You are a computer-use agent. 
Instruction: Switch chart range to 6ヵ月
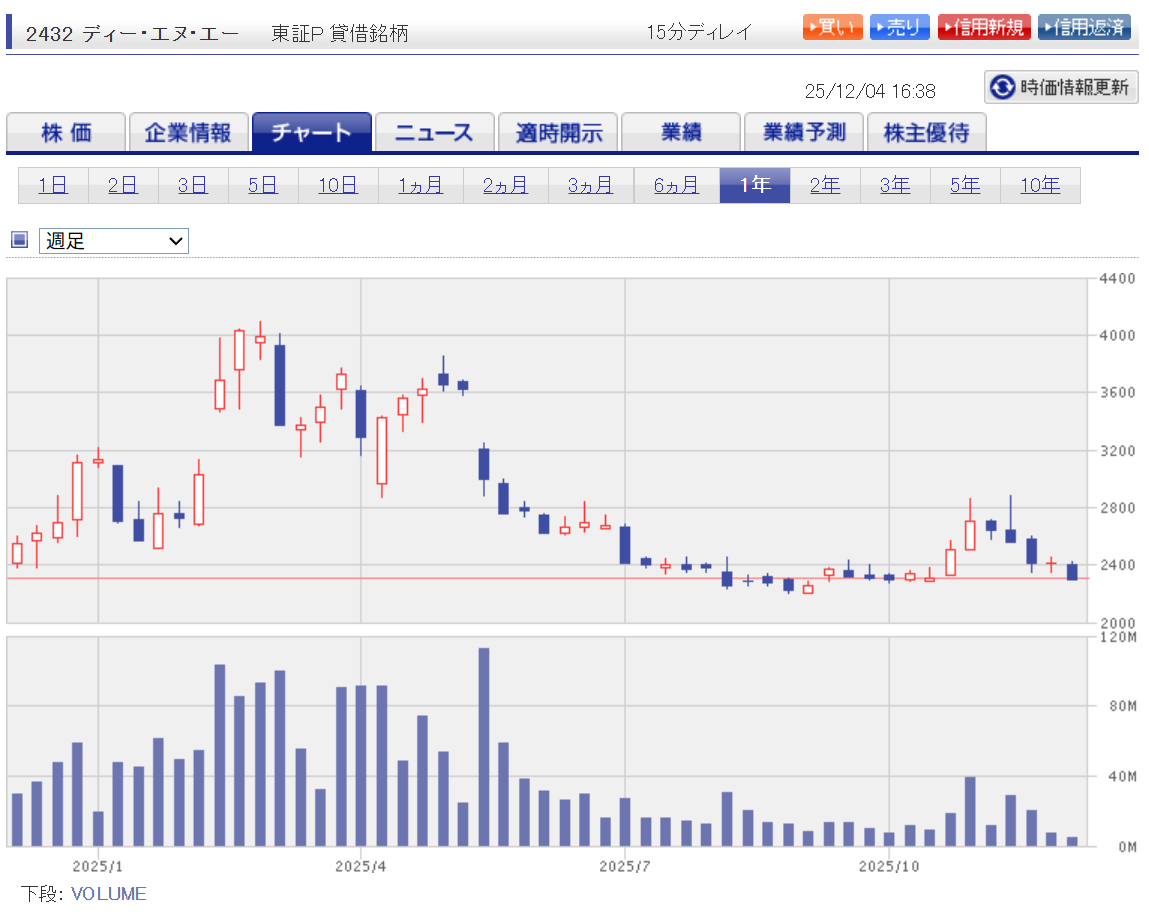pos(676,185)
